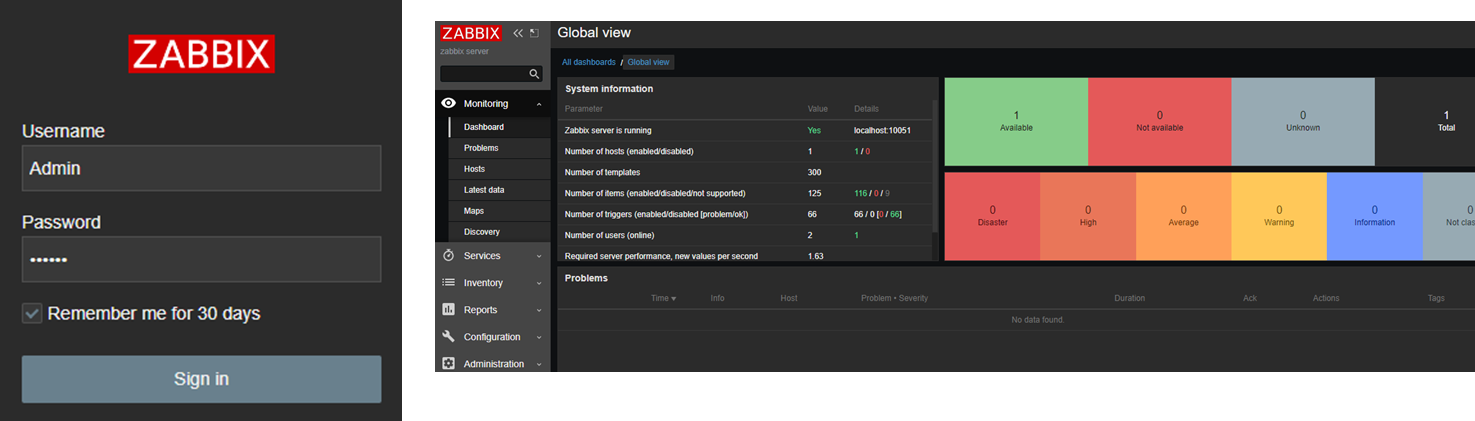This screenshot has height=421, width=1475.
Task: Focus the Username input field
Action: (201, 168)
